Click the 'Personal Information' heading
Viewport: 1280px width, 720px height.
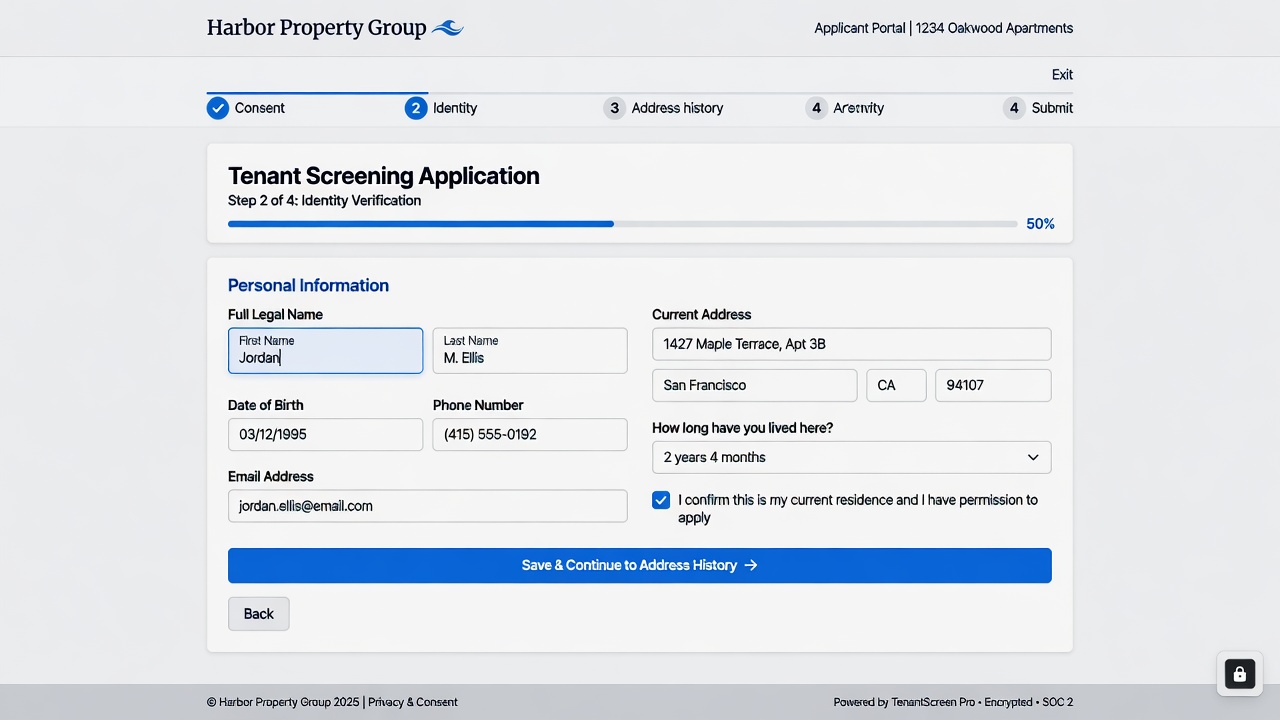click(x=309, y=285)
